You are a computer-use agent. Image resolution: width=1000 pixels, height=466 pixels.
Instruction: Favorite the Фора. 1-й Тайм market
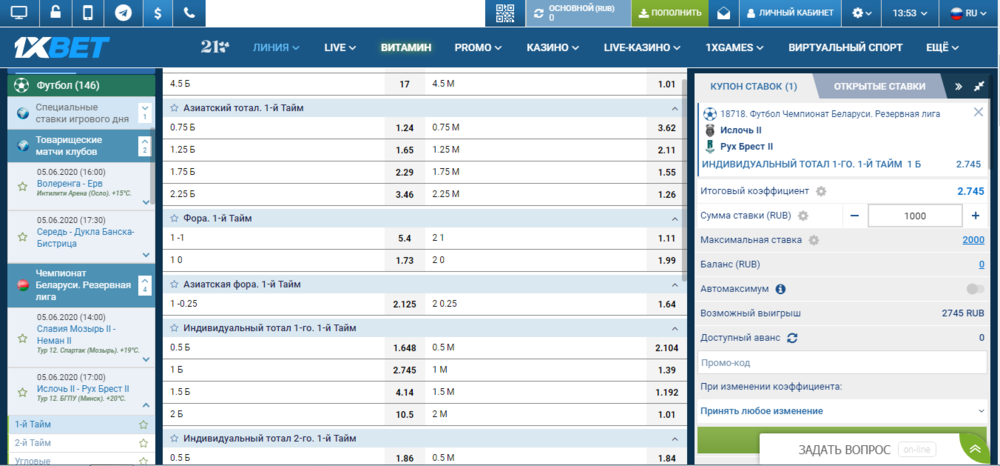click(174, 218)
